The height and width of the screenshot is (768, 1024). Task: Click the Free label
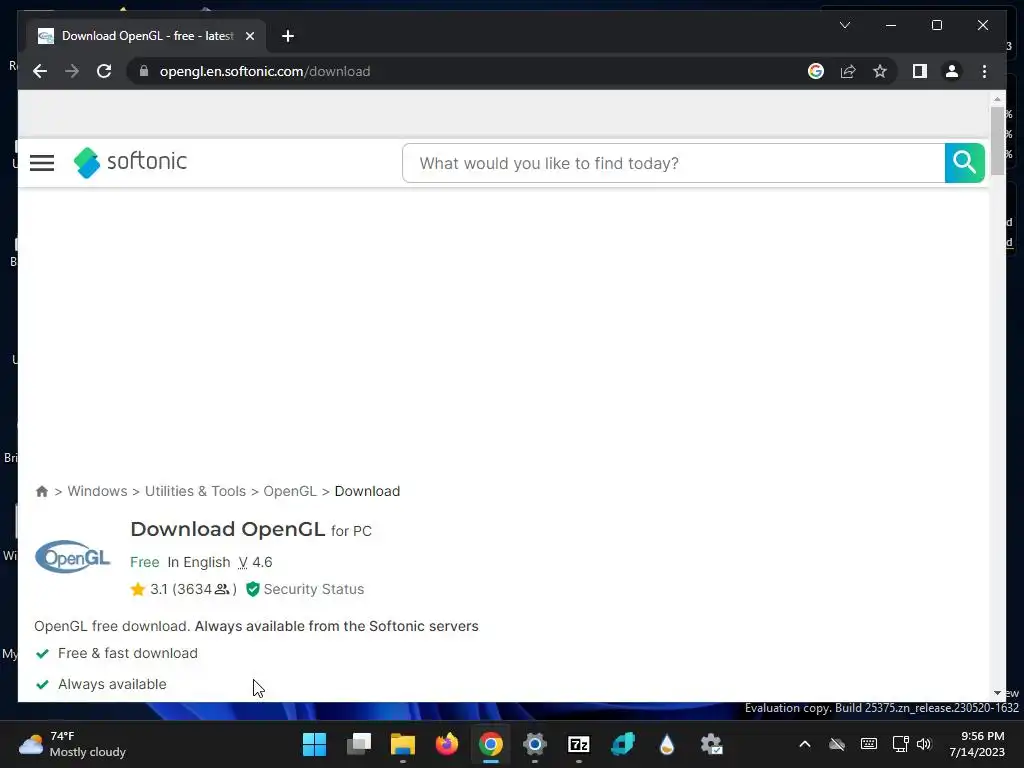[144, 562]
